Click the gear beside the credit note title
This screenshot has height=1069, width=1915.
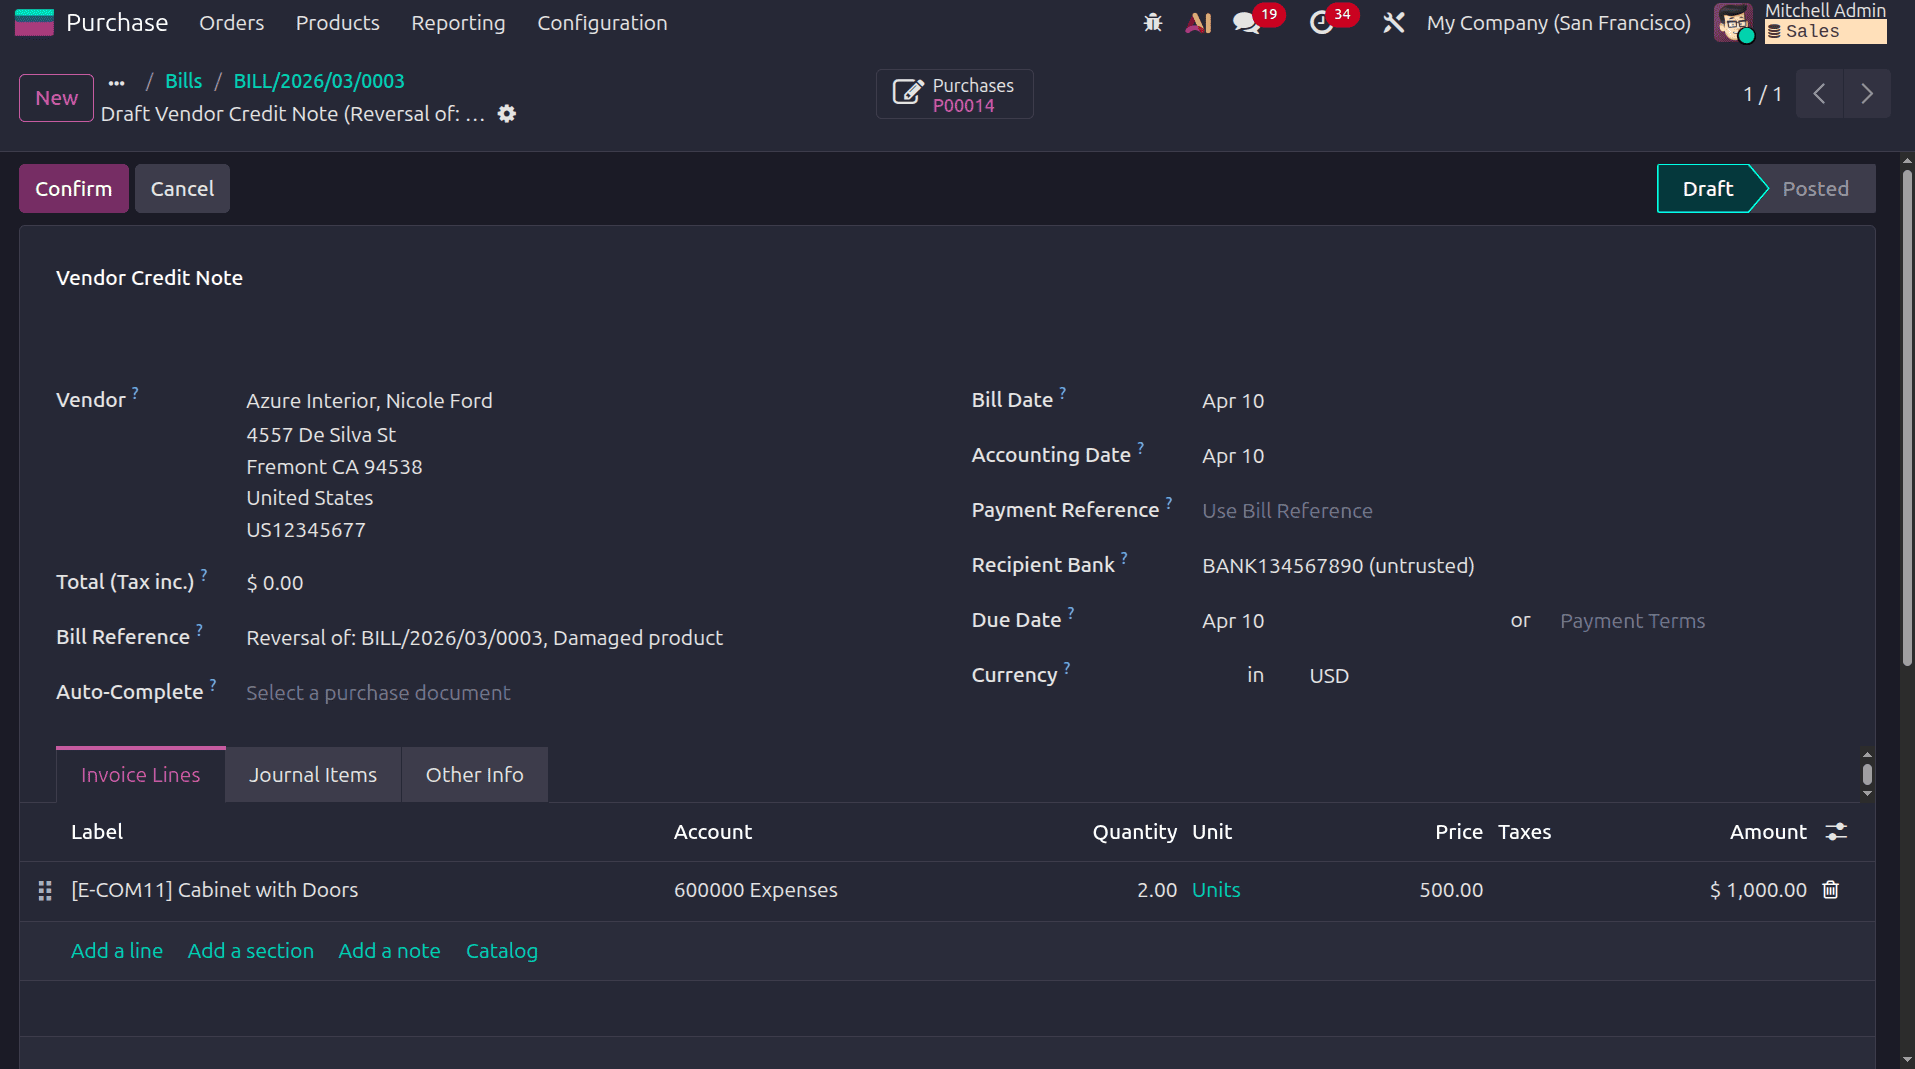click(x=507, y=114)
